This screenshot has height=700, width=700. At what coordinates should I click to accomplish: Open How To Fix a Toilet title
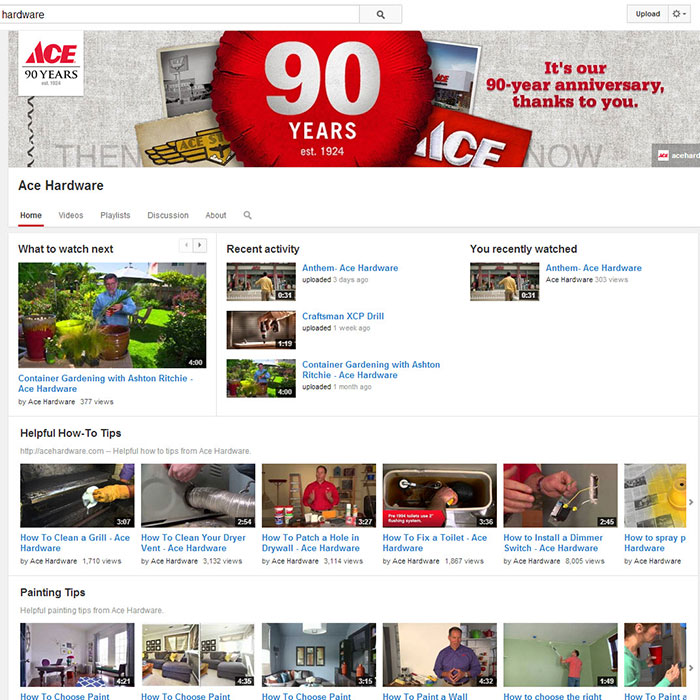tap(435, 543)
